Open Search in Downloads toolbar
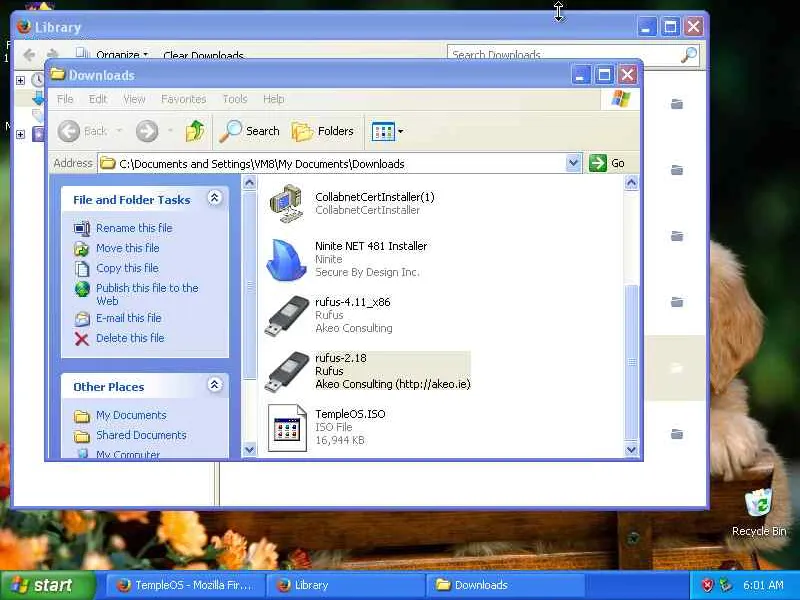This screenshot has height=600, width=800. pyautogui.click(x=249, y=131)
